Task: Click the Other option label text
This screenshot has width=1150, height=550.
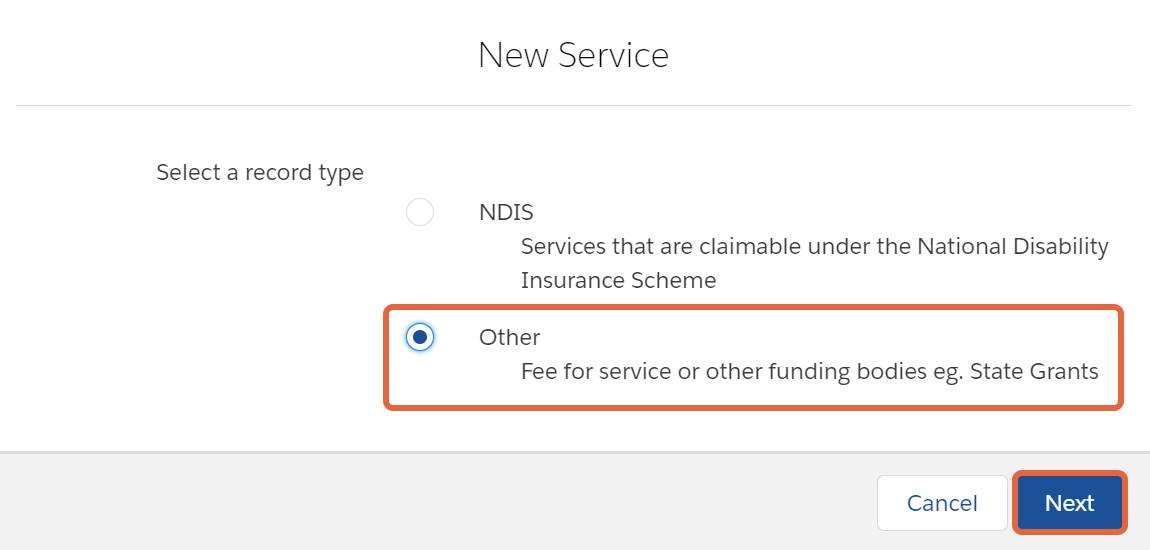Action: (x=510, y=337)
